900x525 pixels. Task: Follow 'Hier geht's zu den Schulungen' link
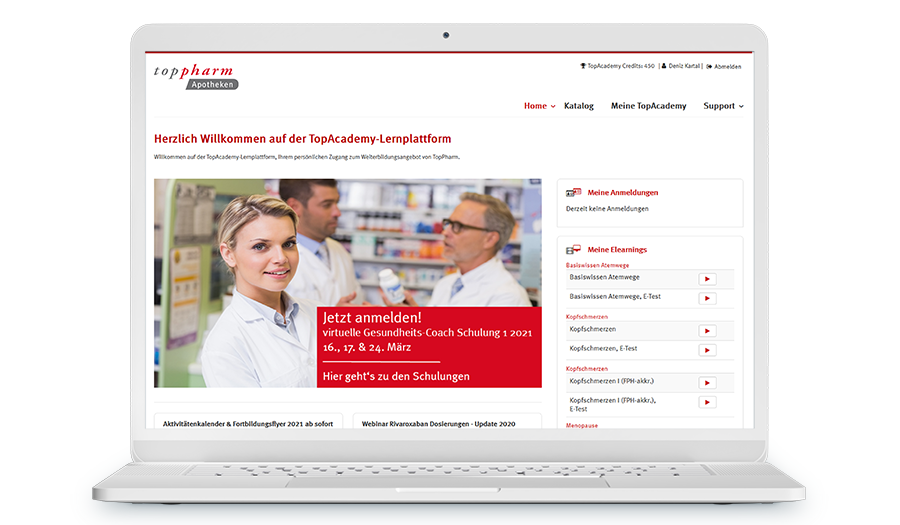(x=396, y=376)
